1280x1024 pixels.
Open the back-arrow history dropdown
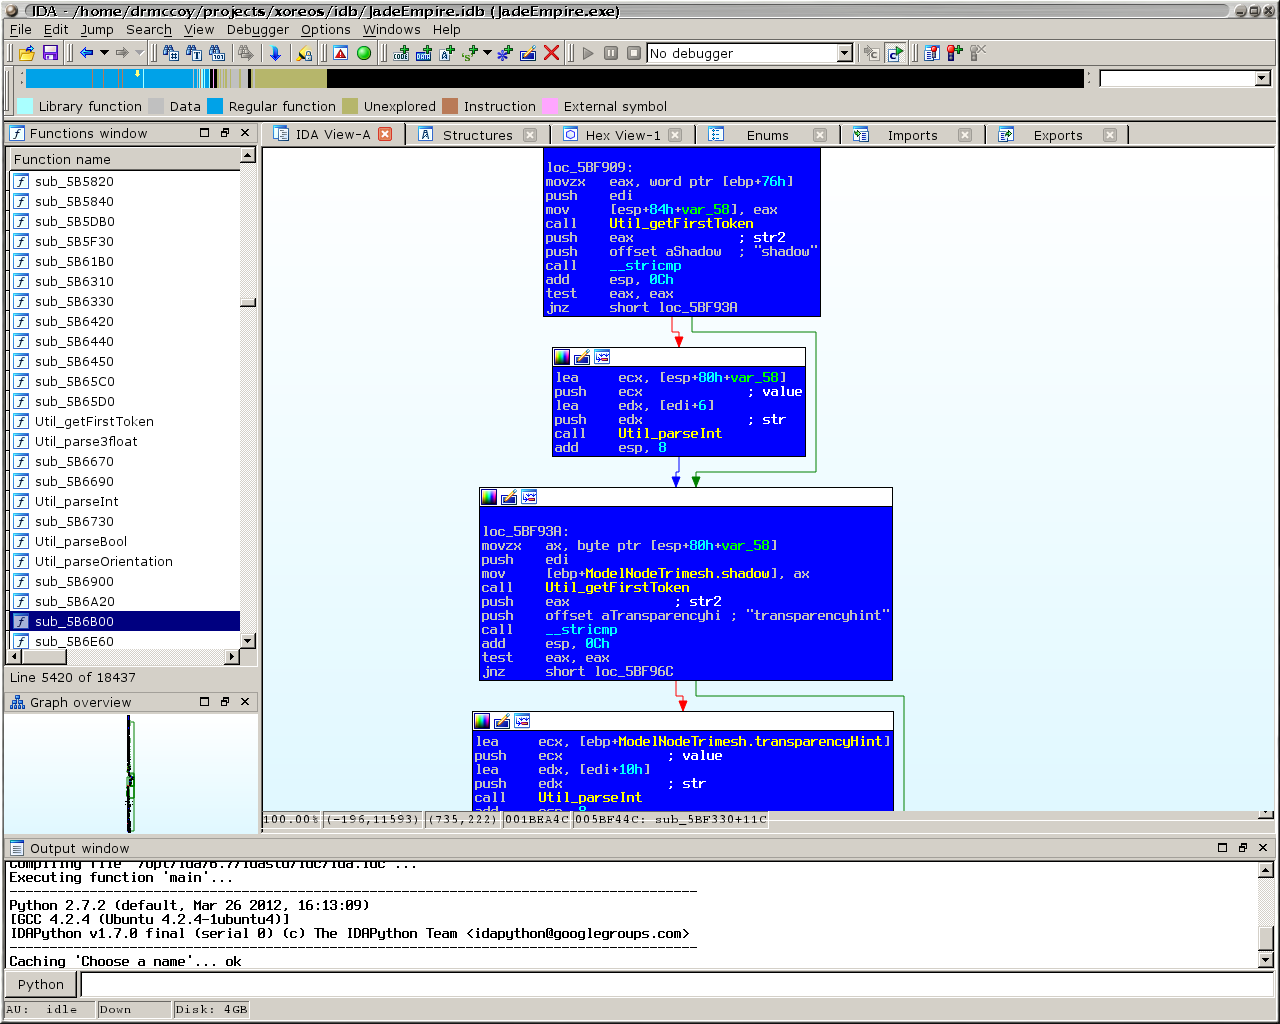[x=104, y=53]
